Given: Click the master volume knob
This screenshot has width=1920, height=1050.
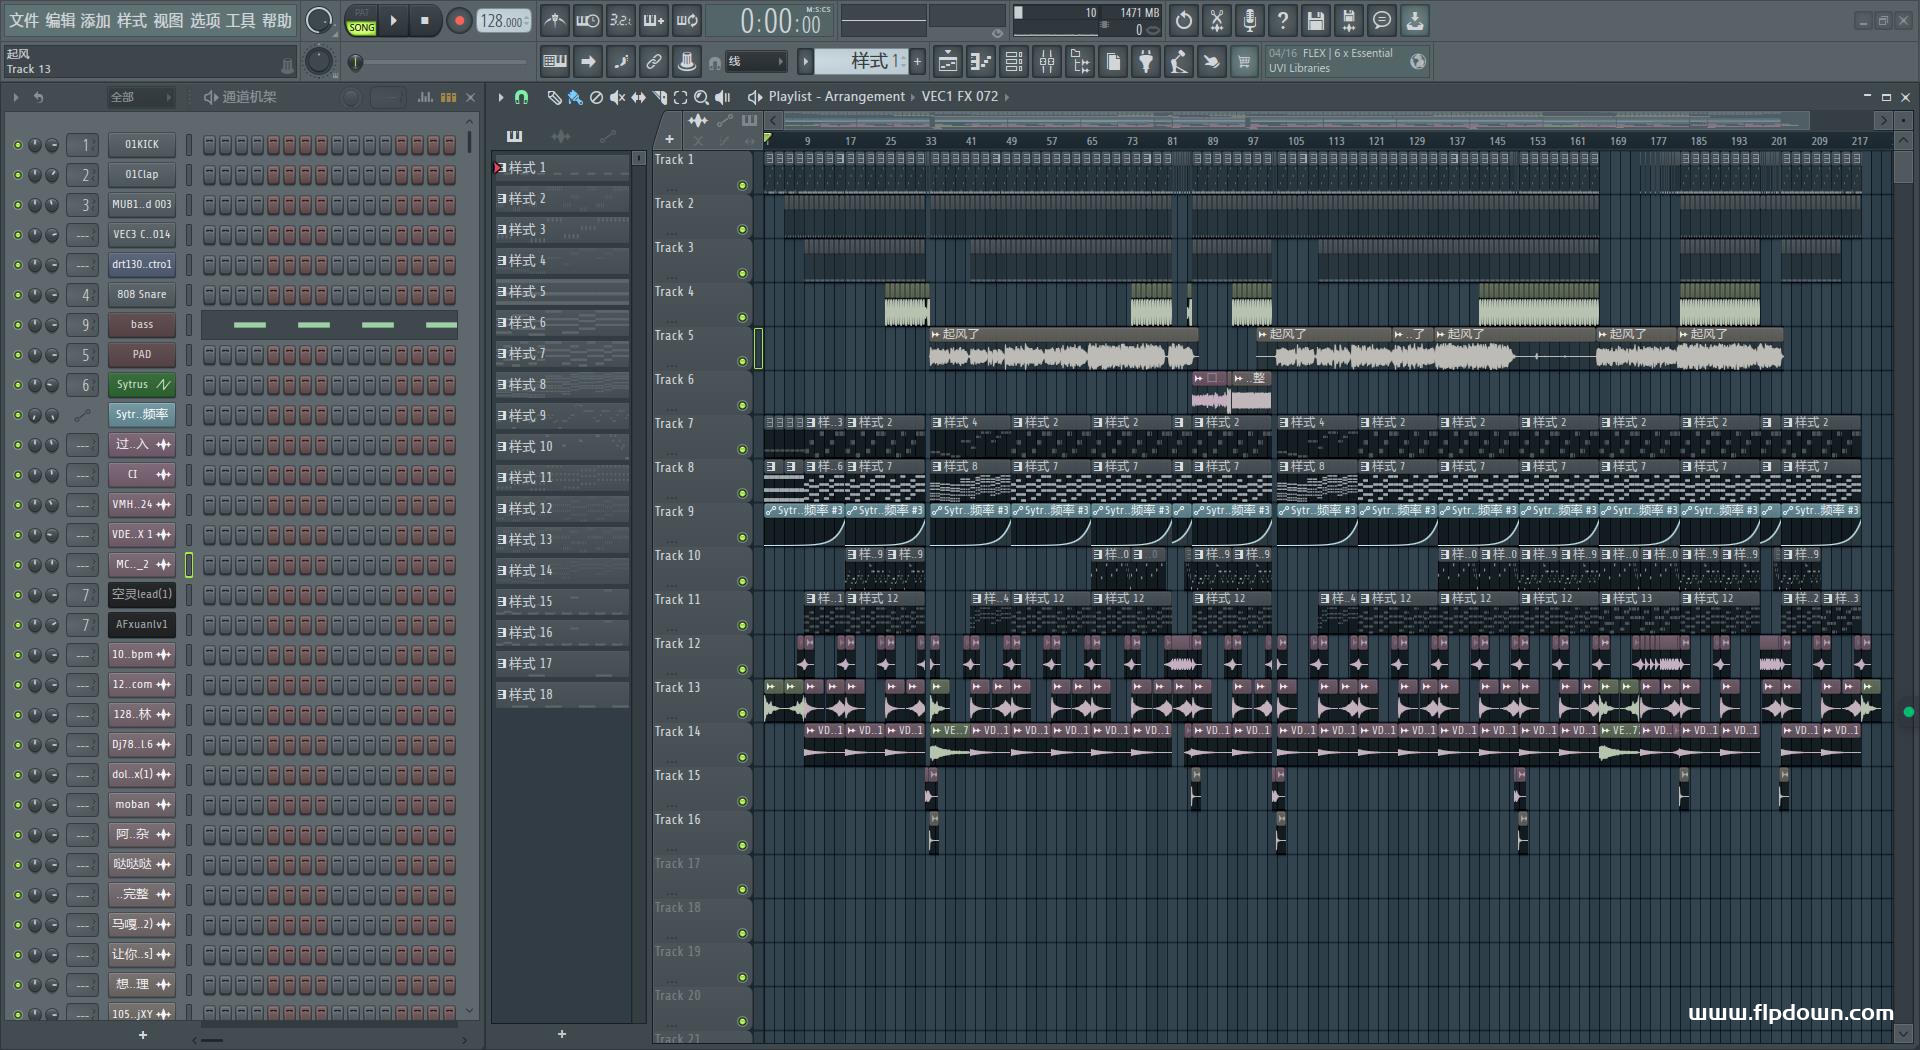Looking at the screenshot, I should pos(319,21).
